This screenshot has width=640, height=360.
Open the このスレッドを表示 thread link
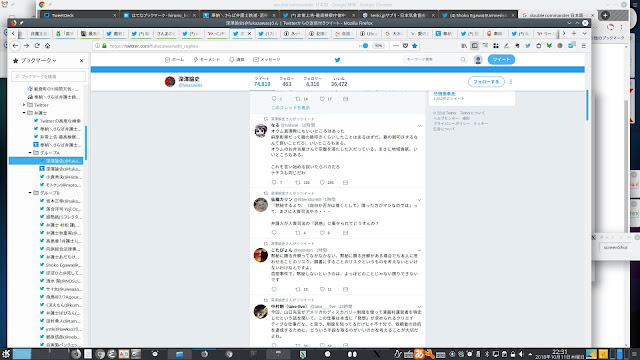[291, 108]
